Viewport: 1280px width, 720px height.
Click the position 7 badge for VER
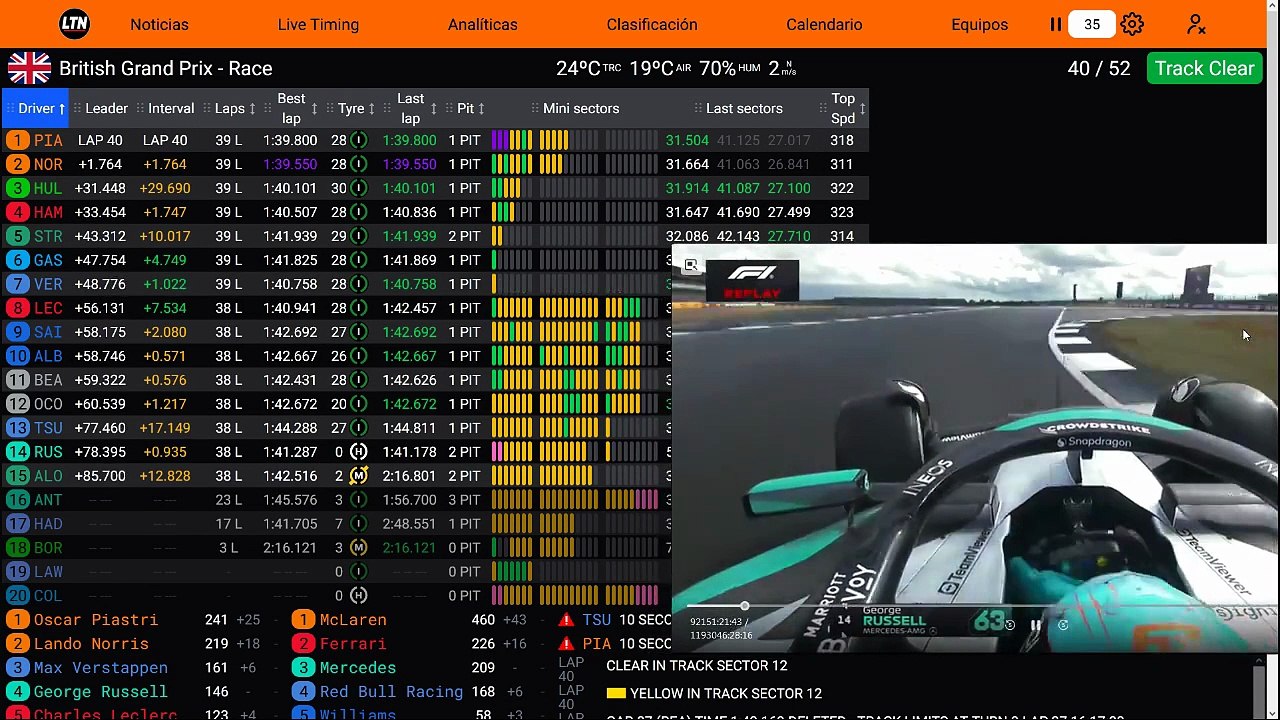coord(17,284)
